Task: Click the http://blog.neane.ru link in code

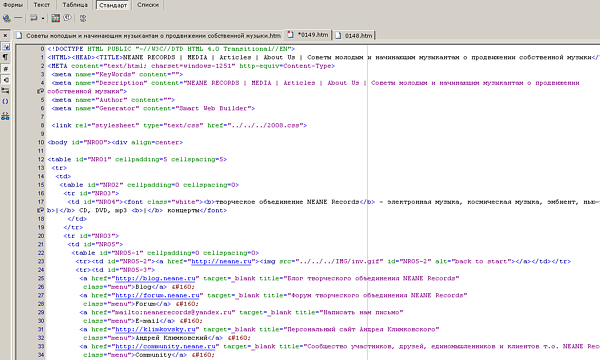Action: [155, 278]
